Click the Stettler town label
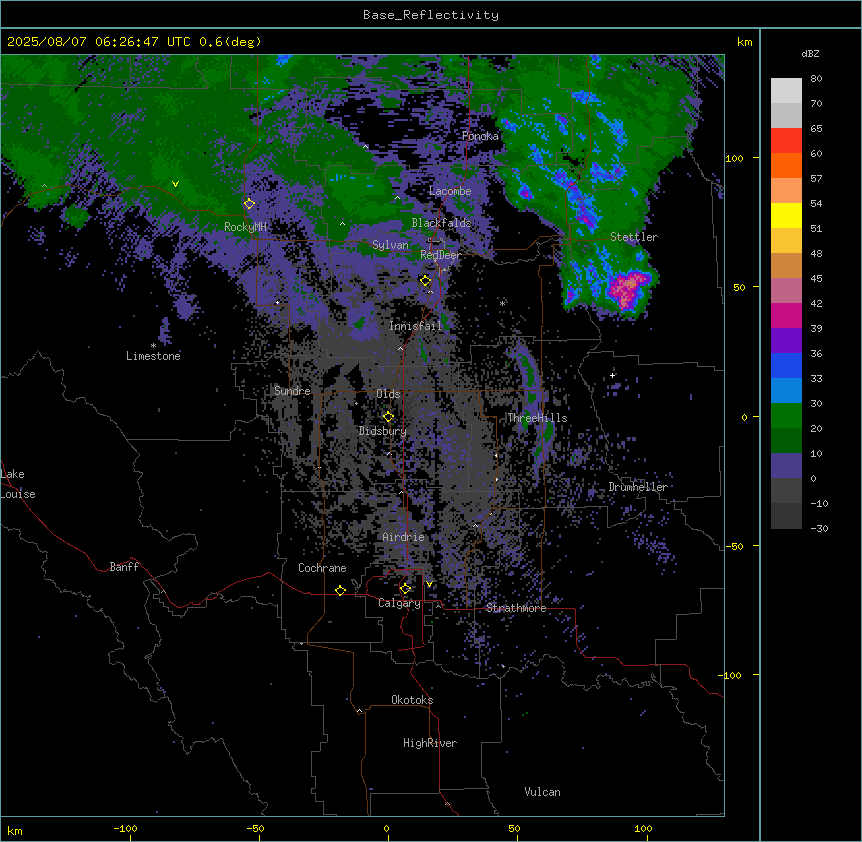862x842 pixels. click(x=634, y=237)
